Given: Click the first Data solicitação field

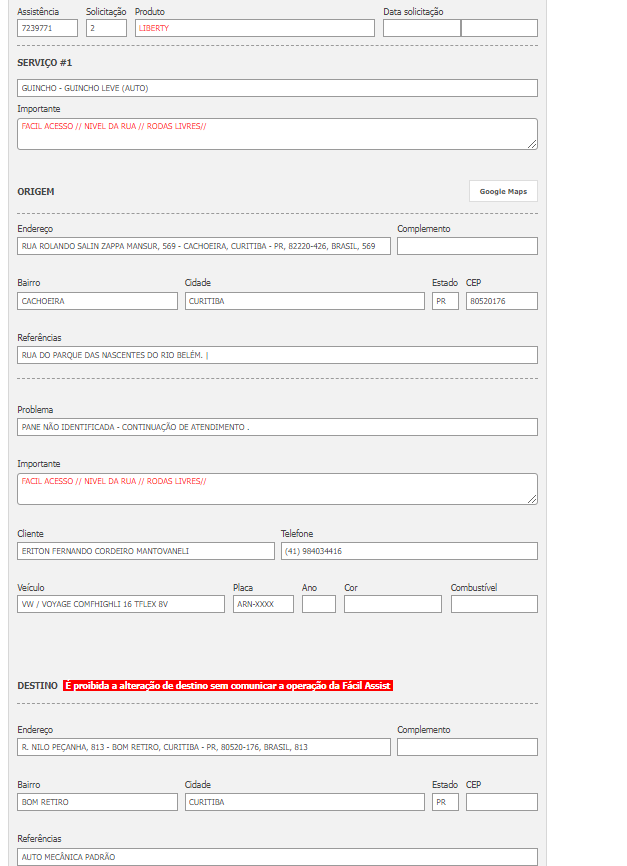Looking at the screenshot, I should [x=421, y=28].
